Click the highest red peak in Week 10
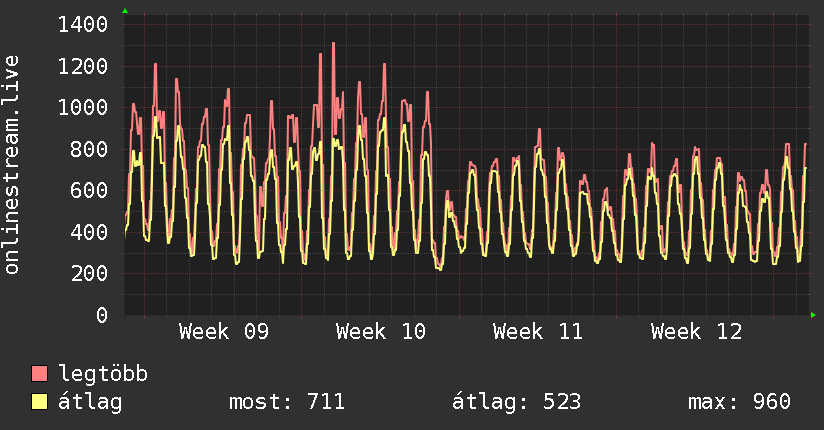Screen dimensions: 824x430 333,44
